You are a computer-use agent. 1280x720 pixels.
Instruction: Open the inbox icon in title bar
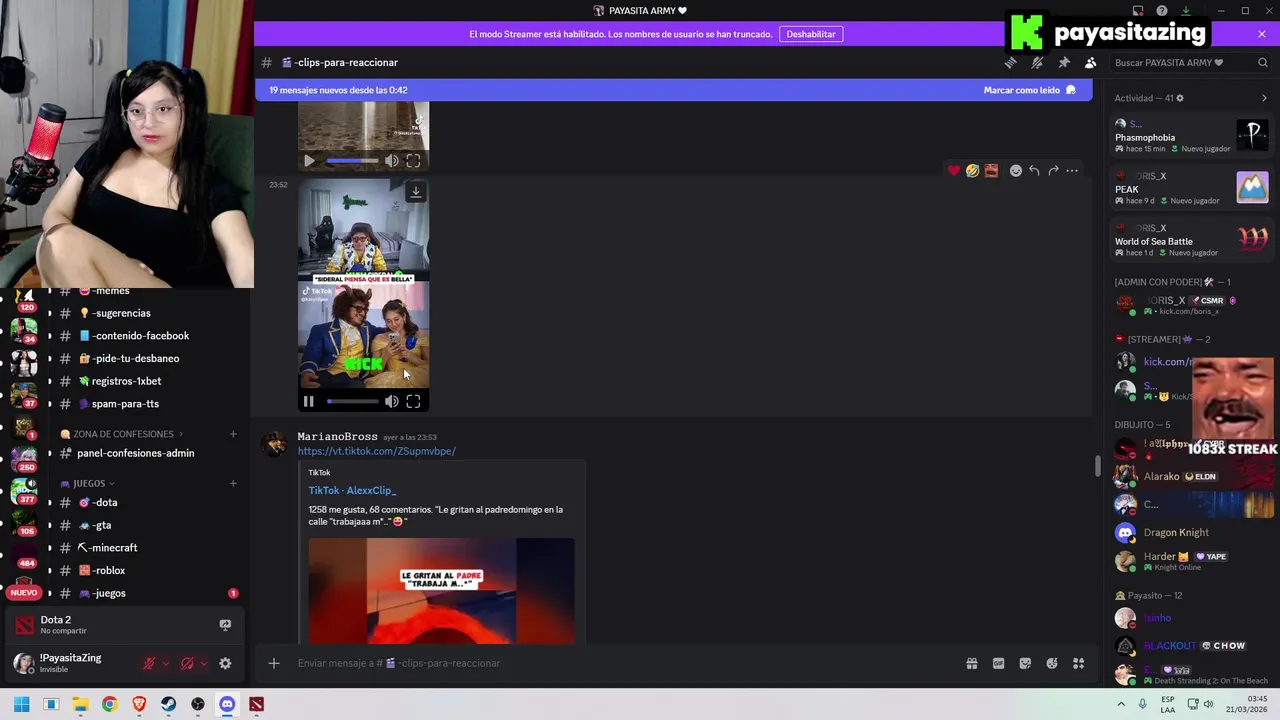point(1138,11)
